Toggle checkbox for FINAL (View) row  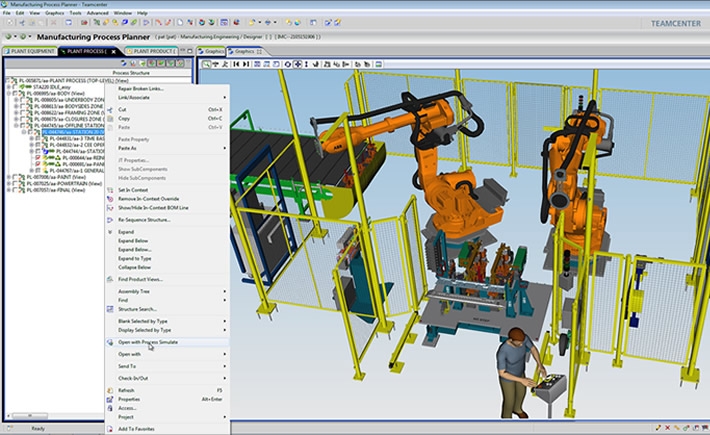[15, 190]
